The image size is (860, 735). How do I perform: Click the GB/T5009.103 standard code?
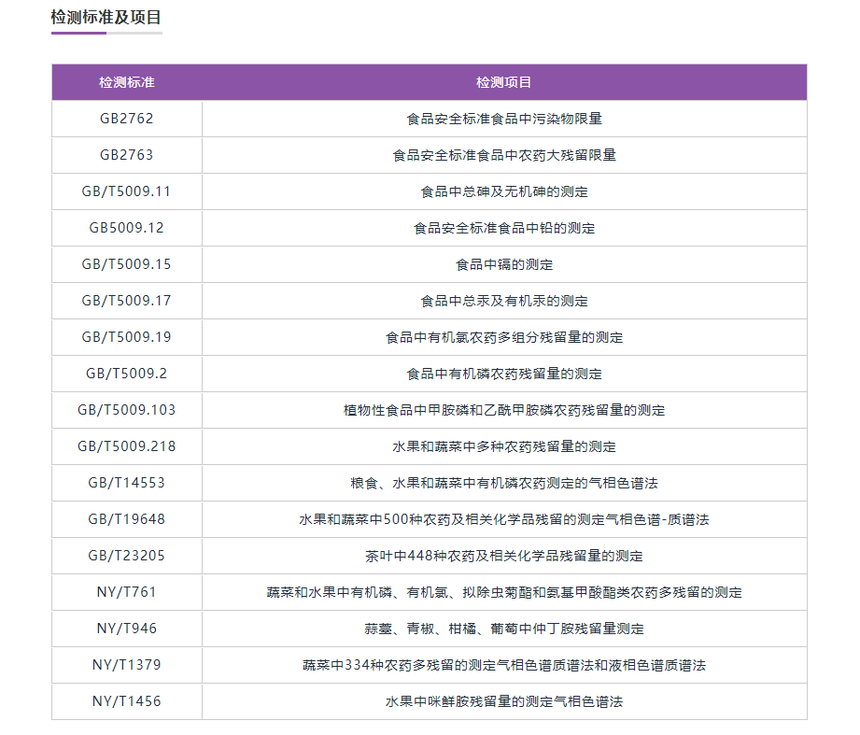(x=127, y=410)
